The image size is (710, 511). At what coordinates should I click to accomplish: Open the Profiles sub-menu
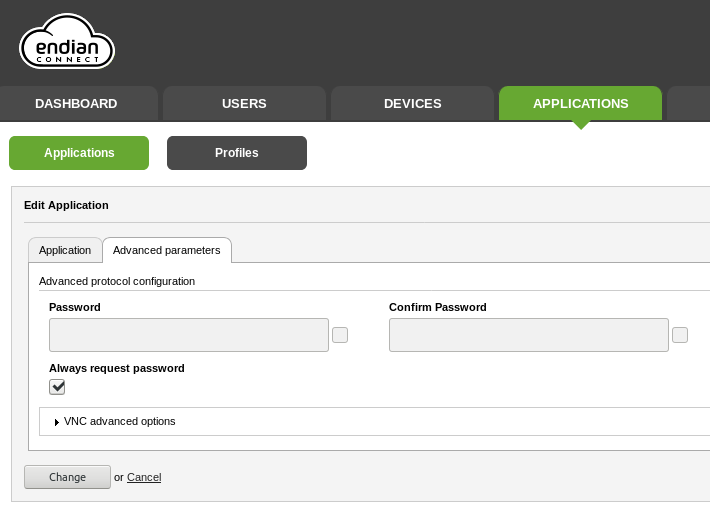[237, 153]
